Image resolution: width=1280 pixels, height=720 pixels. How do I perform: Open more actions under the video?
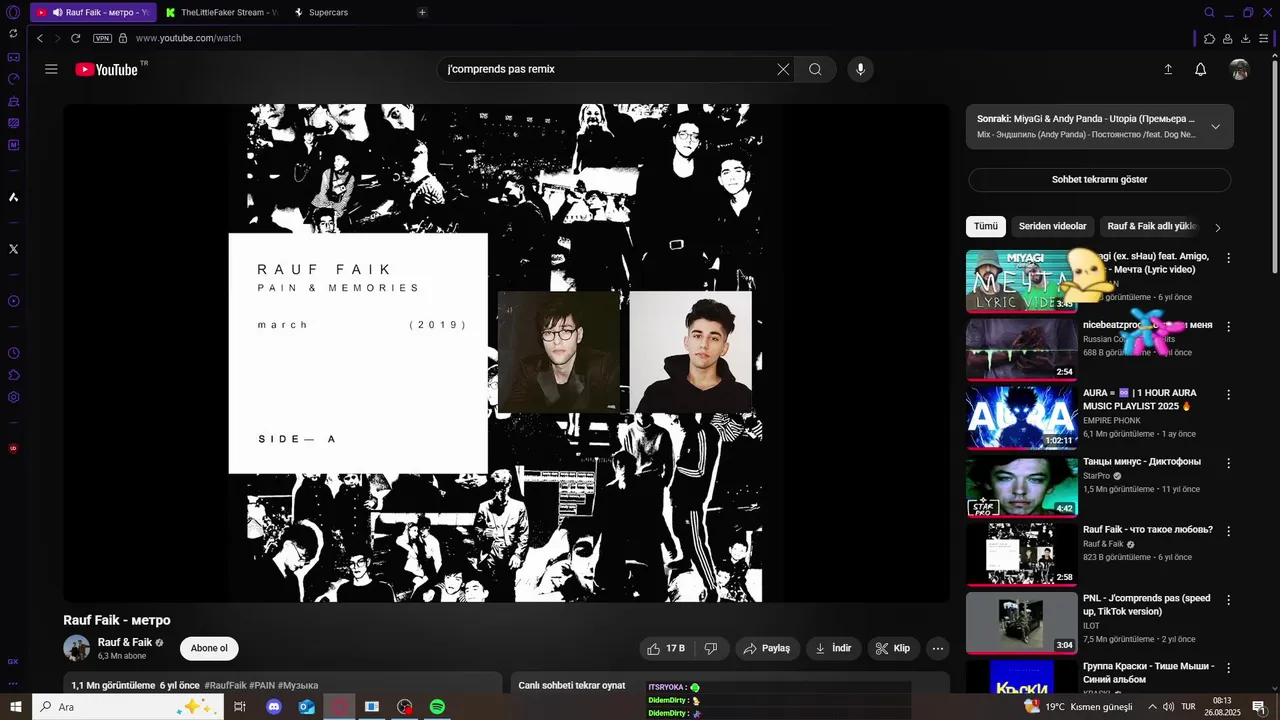[x=938, y=648]
